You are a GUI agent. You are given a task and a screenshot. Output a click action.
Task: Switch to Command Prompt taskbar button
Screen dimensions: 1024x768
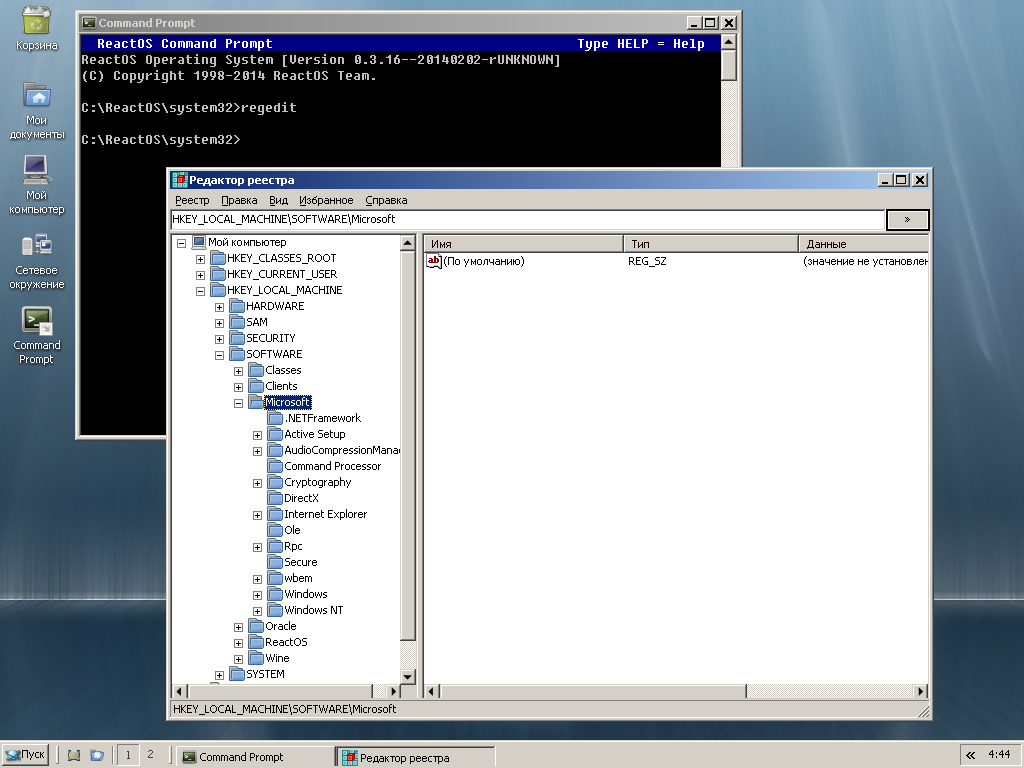click(x=254, y=757)
